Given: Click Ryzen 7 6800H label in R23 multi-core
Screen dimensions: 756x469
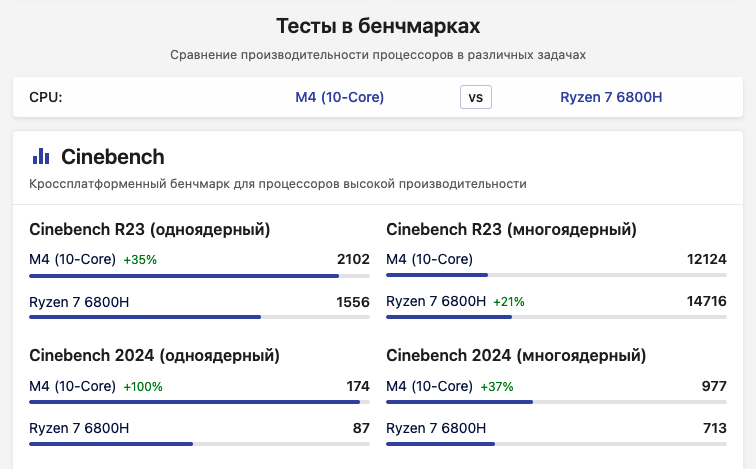Looking at the screenshot, I should (436, 301).
